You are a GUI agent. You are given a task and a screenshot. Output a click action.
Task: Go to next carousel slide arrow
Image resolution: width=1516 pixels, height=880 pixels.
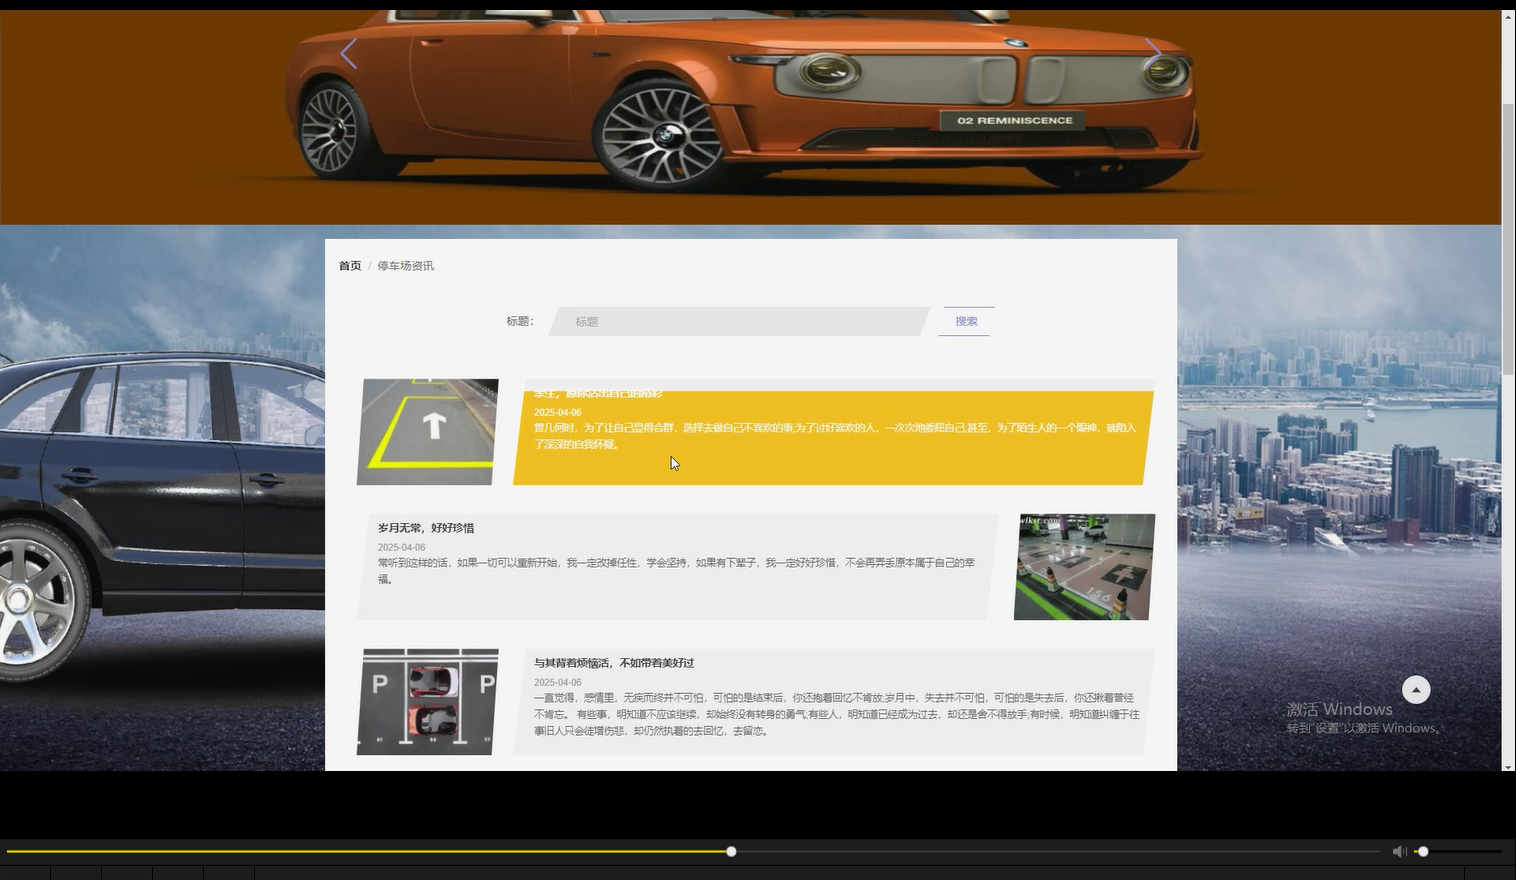[x=1153, y=54]
